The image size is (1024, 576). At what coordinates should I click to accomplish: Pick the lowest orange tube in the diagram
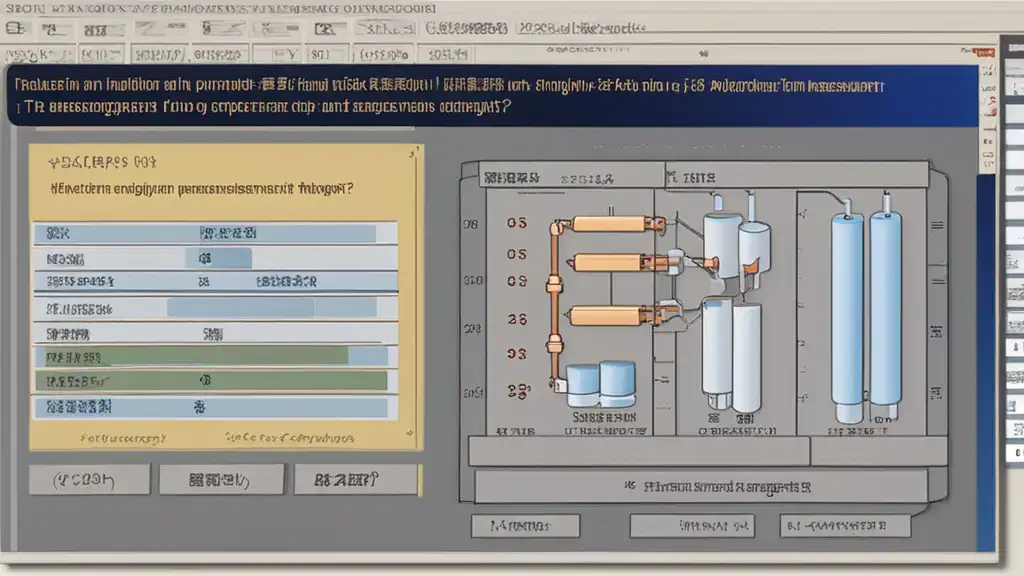[x=605, y=317]
